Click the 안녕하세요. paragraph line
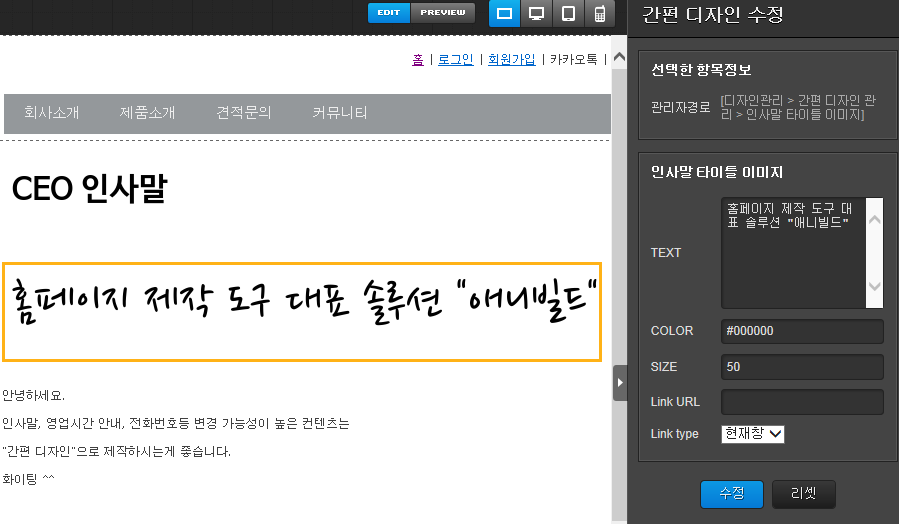The height and width of the screenshot is (524, 899). (x=33, y=396)
